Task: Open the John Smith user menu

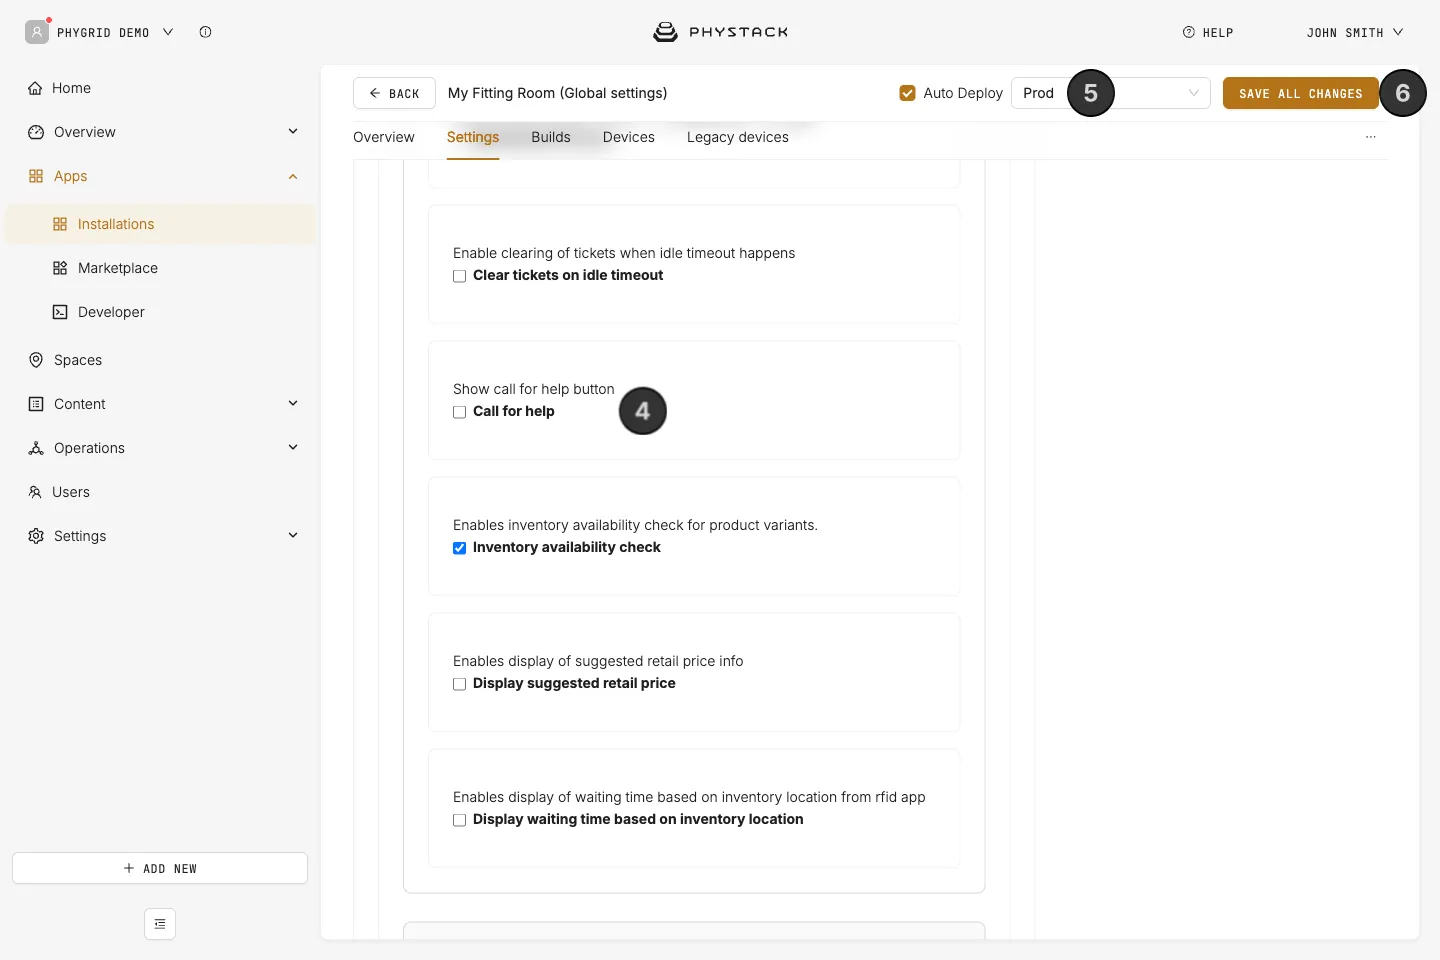Action: (x=1355, y=32)
